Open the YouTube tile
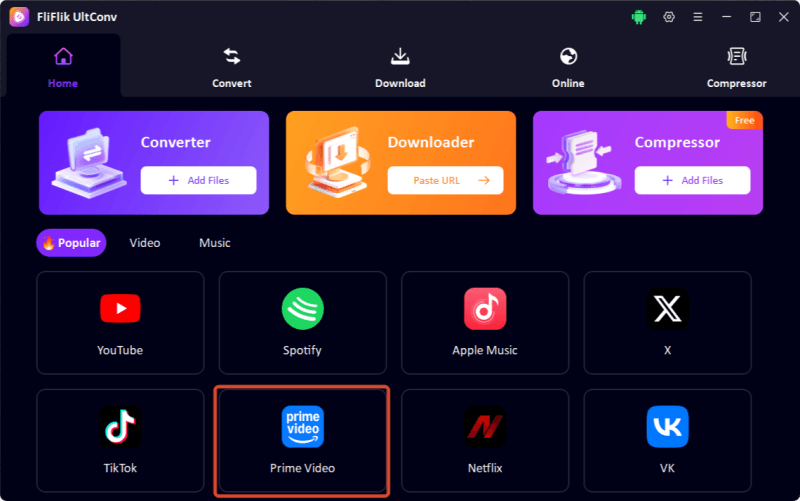Image resolution: width=800 pixels, height=501 pixels. pos(120,322)
